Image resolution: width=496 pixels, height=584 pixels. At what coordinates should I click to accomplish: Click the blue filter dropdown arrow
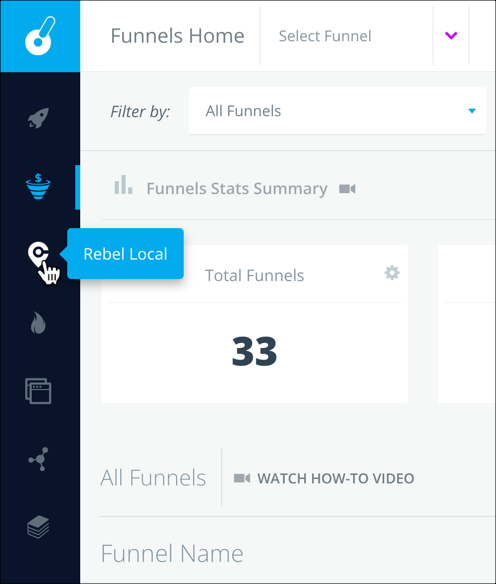point(472,111)
